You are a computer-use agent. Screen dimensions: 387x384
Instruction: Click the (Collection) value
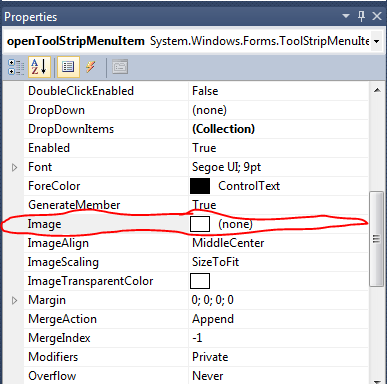(223, 129)
